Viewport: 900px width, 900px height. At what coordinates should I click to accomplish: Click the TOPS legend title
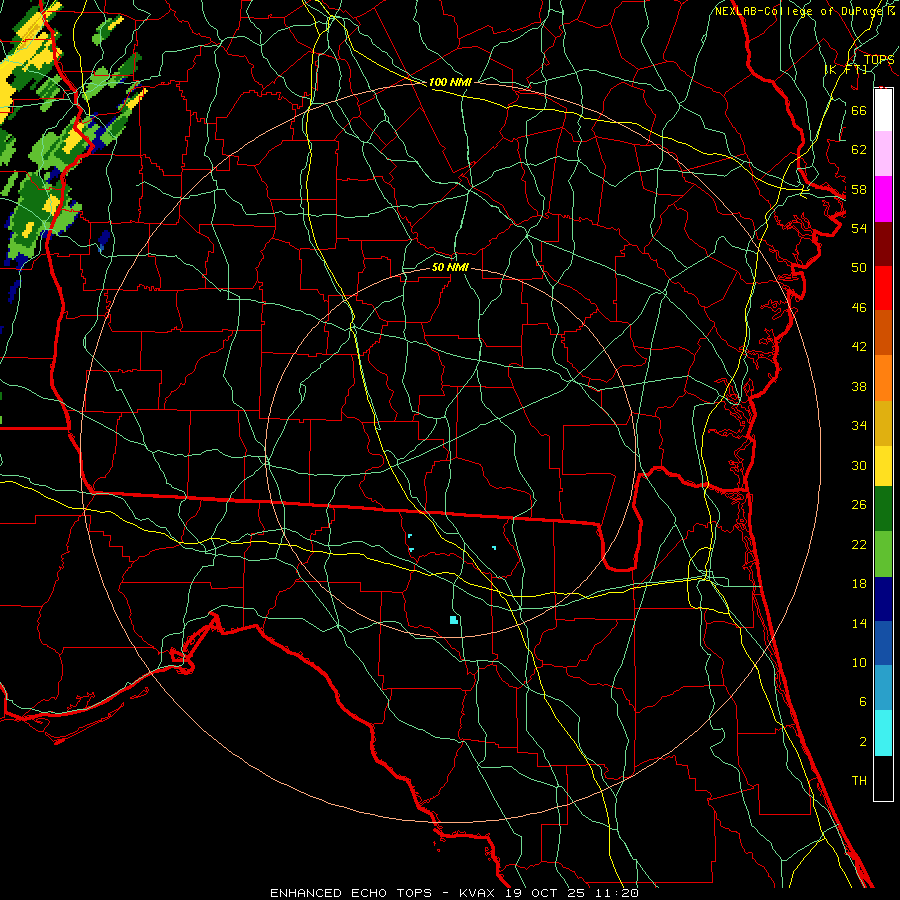click(x=879, y=60)
